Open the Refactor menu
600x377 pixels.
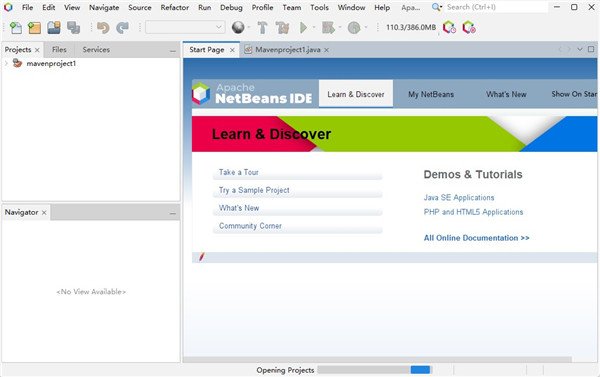pos(174,7)
